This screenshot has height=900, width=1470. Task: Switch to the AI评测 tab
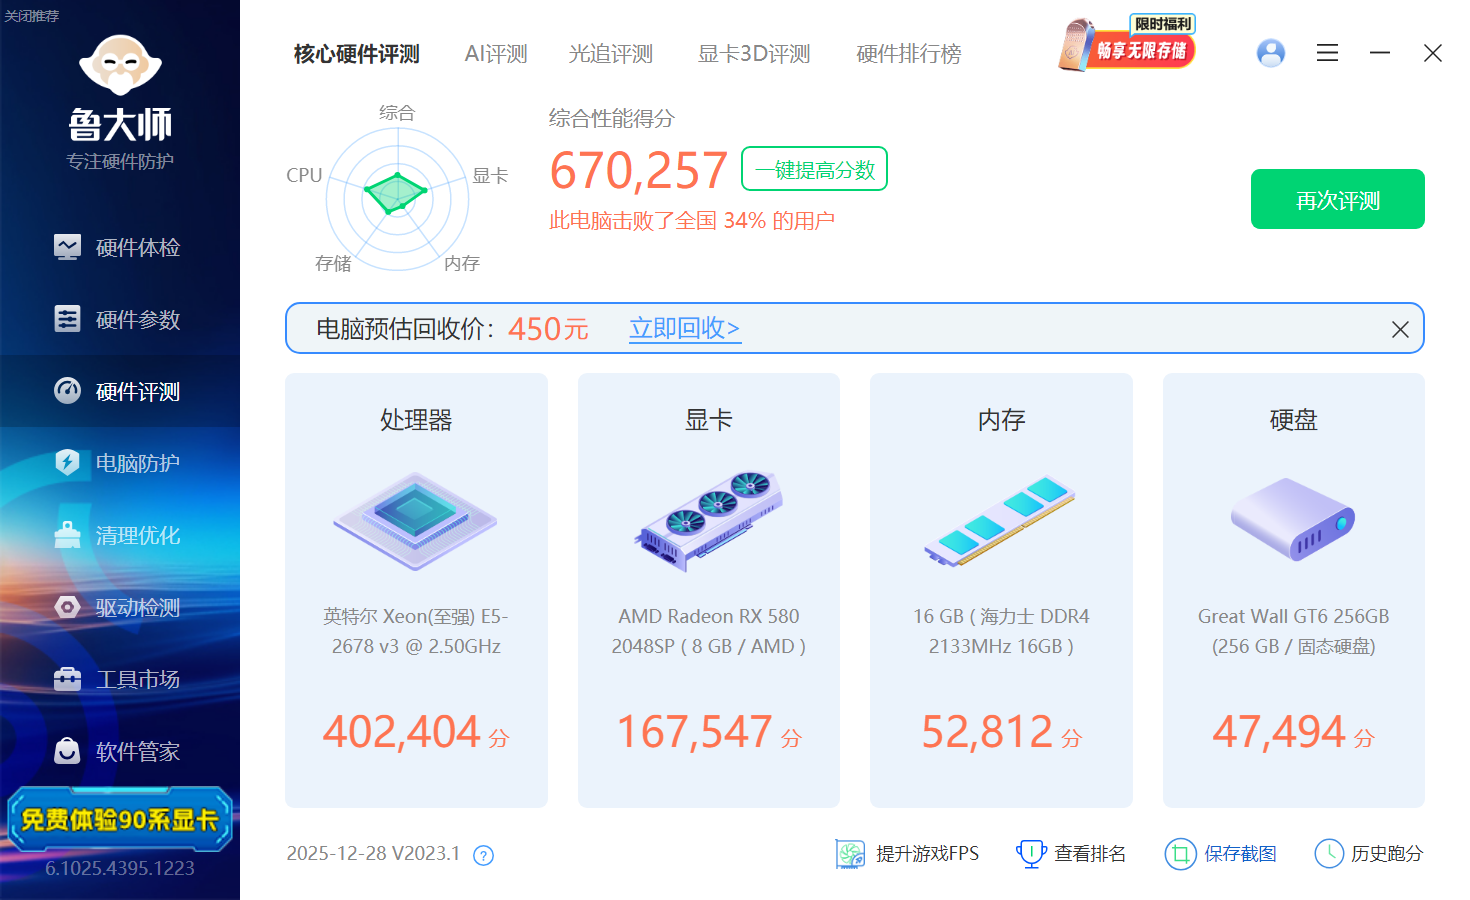click(496, 54)
